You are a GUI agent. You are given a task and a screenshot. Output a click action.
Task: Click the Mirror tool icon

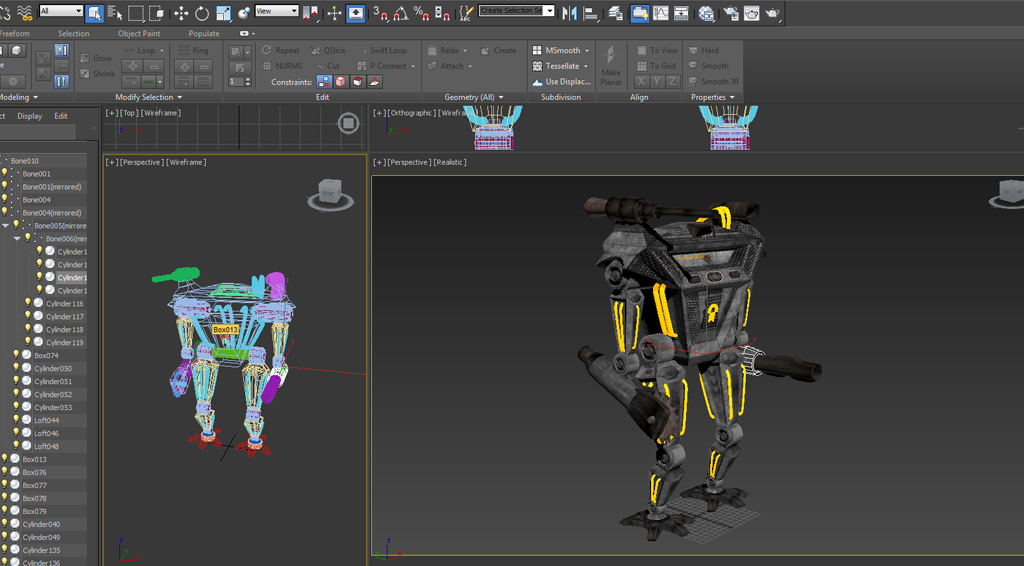pos(570,13)
